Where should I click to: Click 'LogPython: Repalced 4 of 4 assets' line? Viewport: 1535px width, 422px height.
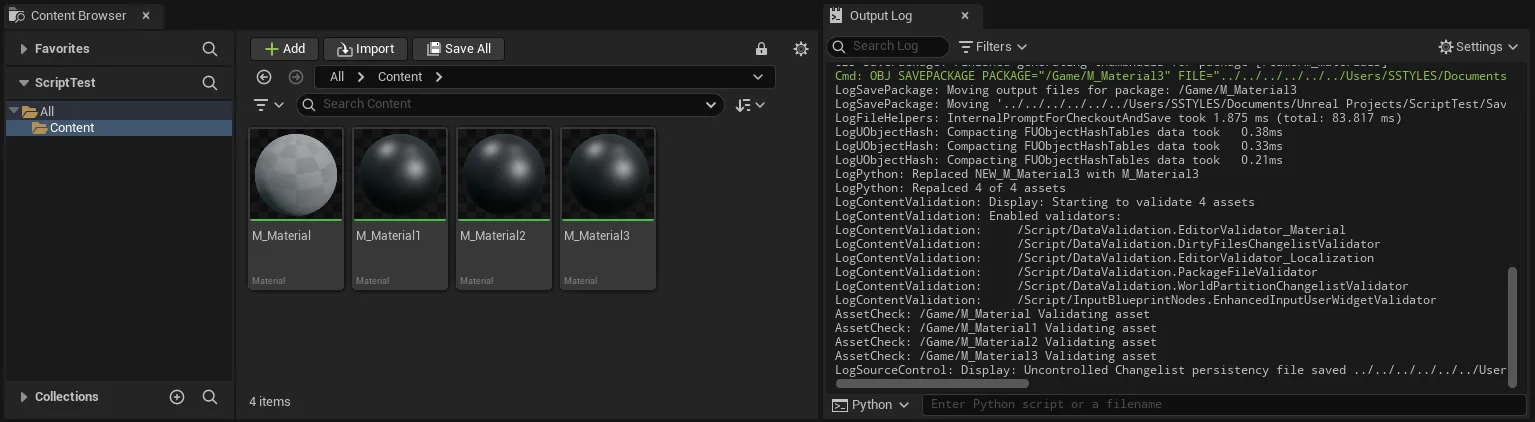pyautogui.click(x=950, y=188)
